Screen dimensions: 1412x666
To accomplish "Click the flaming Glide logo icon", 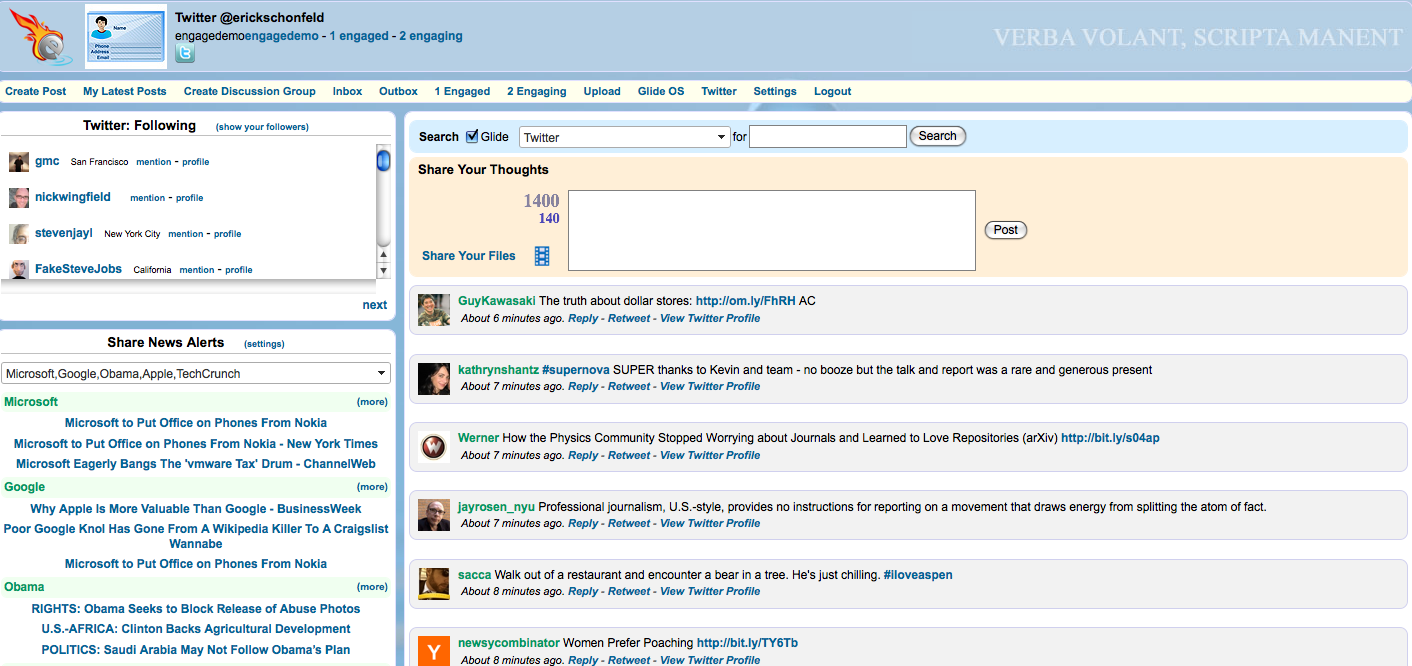I will [40, 35].
